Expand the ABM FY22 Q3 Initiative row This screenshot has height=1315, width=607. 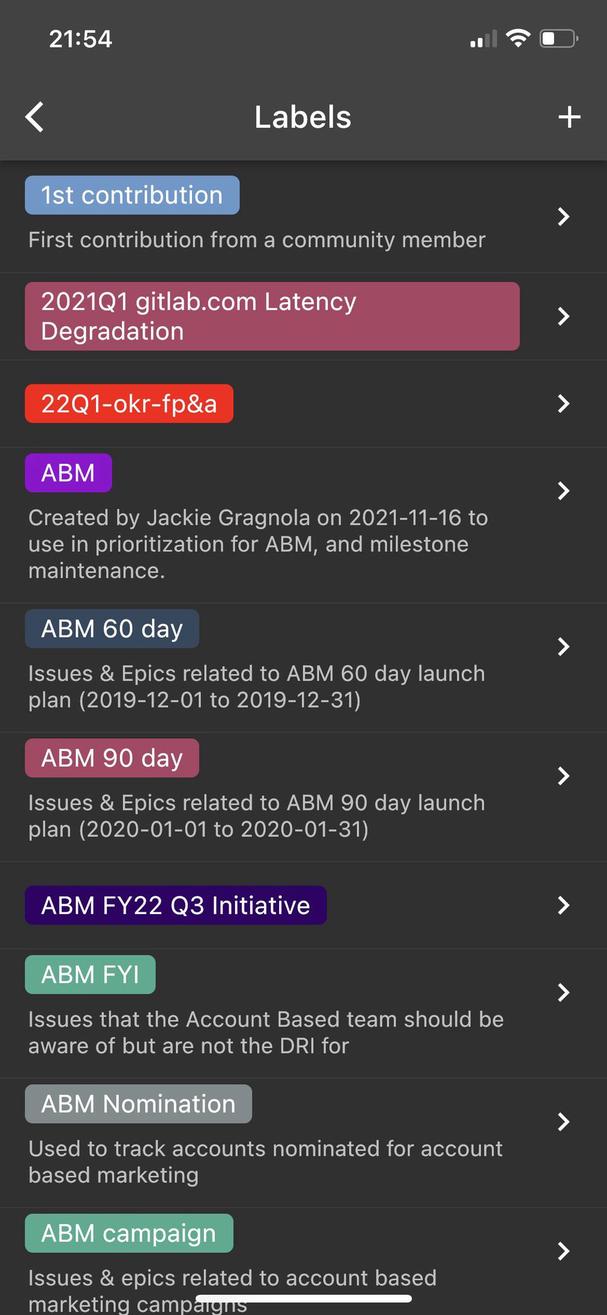pos(562,905)
